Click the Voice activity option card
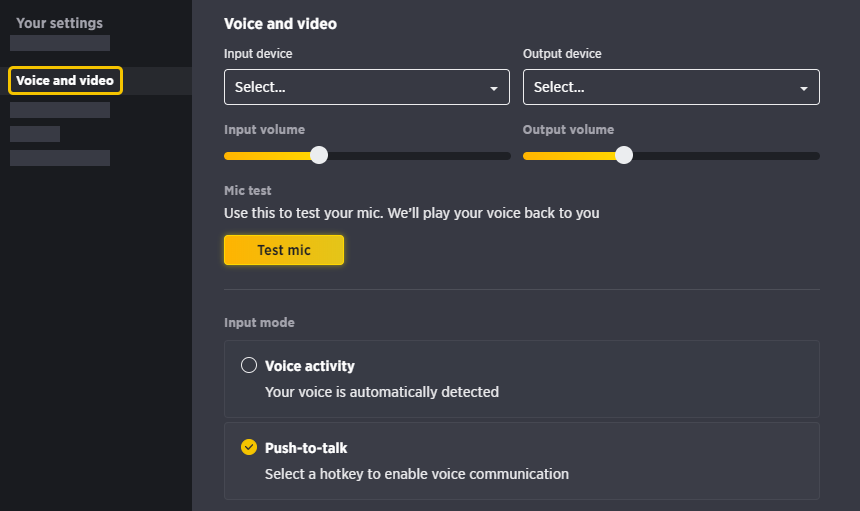860x511 pixels. [x=522, y=379]
